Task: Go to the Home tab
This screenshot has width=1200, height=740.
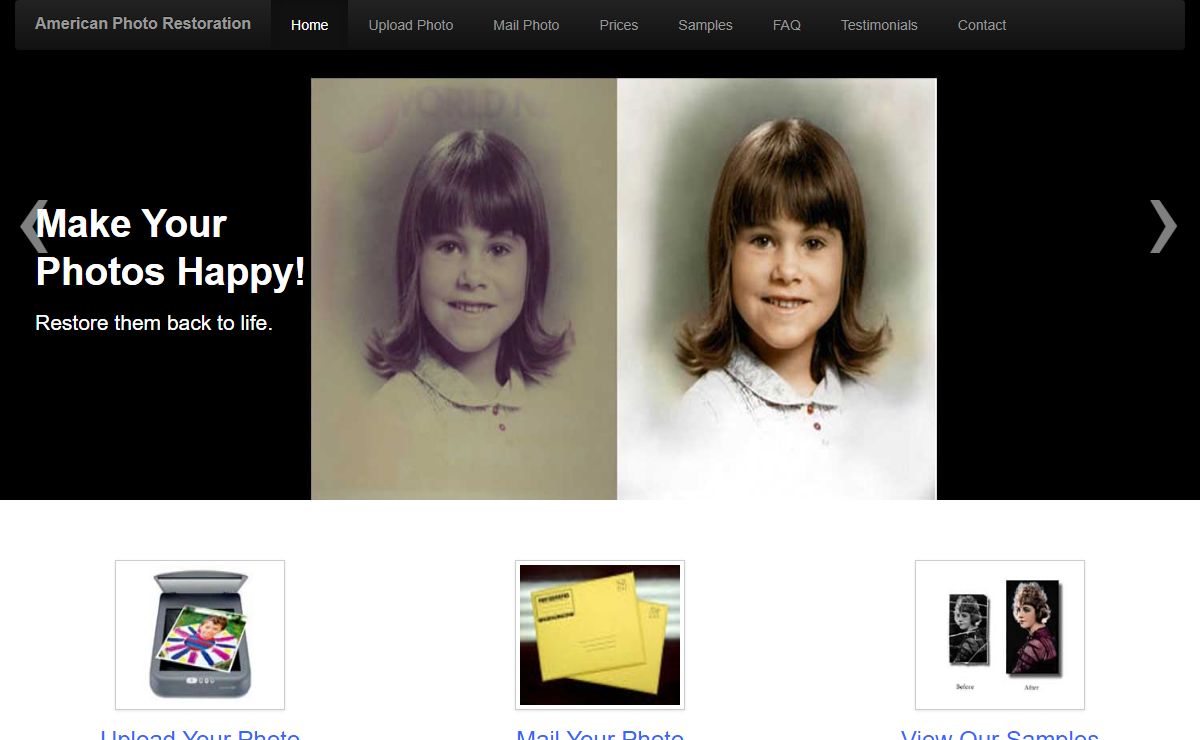Action: tap(309, 25)
